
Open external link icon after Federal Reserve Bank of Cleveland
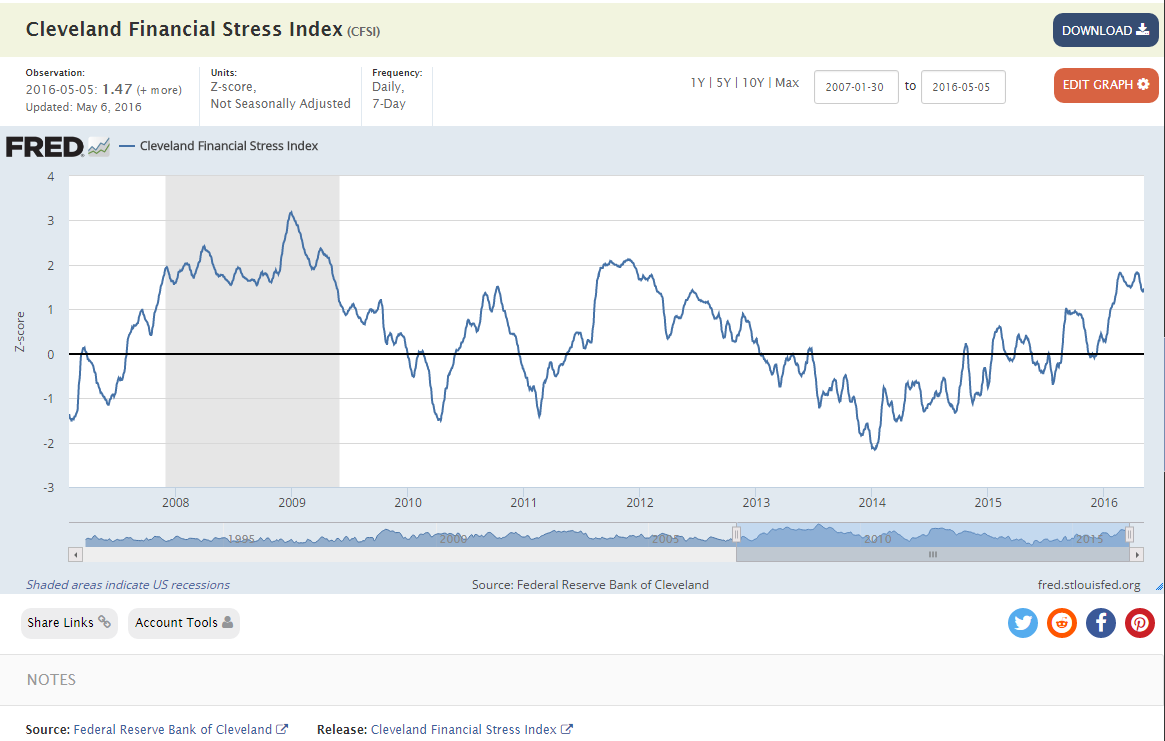282,729
